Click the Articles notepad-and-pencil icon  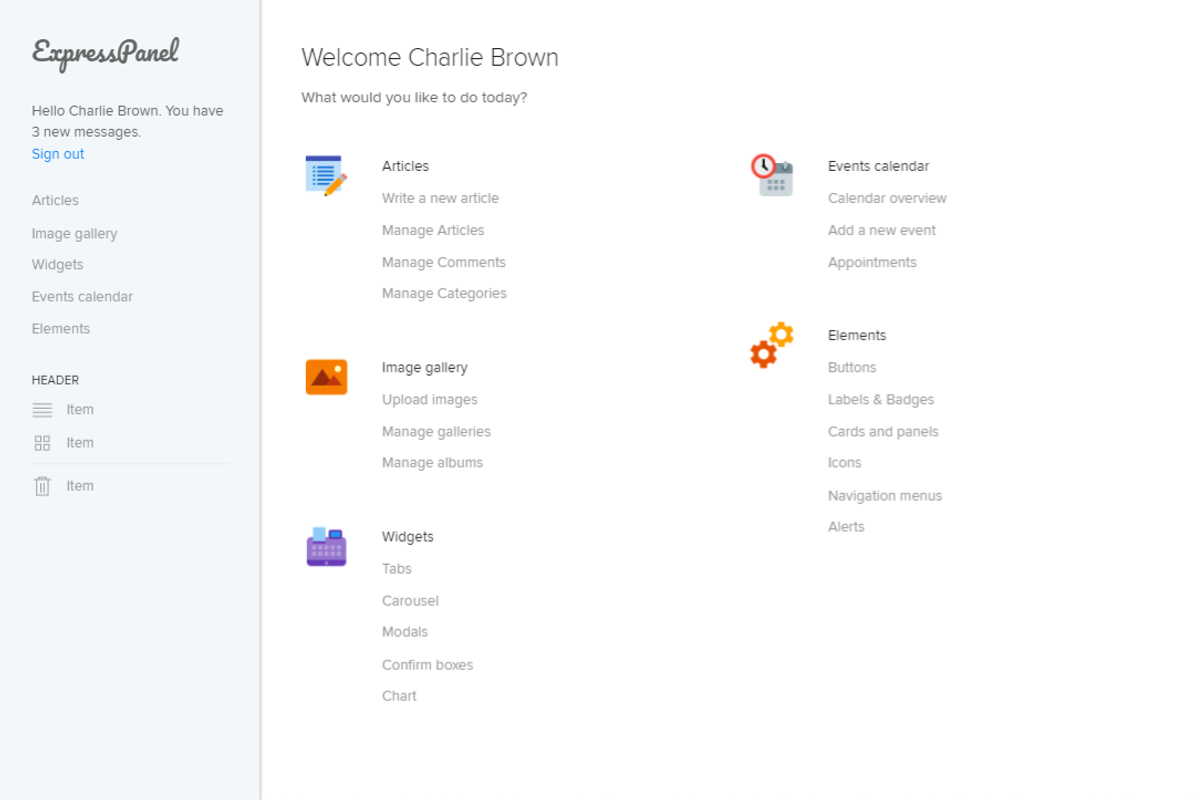tap(326, 175)
